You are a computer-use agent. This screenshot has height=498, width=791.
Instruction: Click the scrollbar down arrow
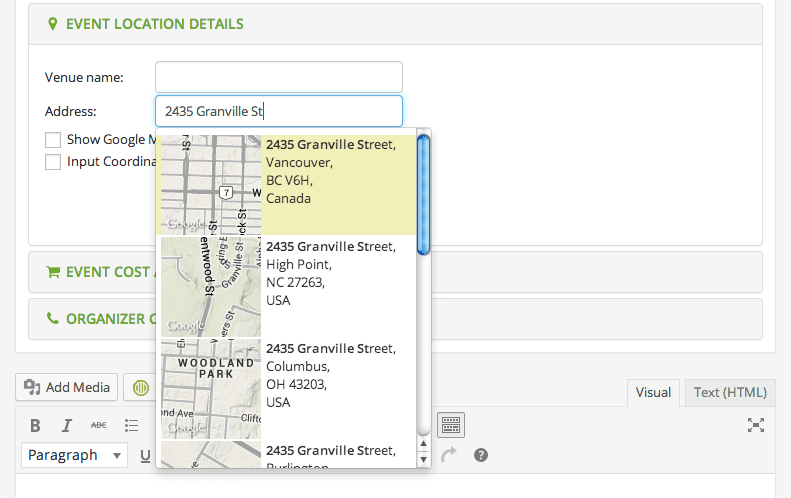coord(423,460)
